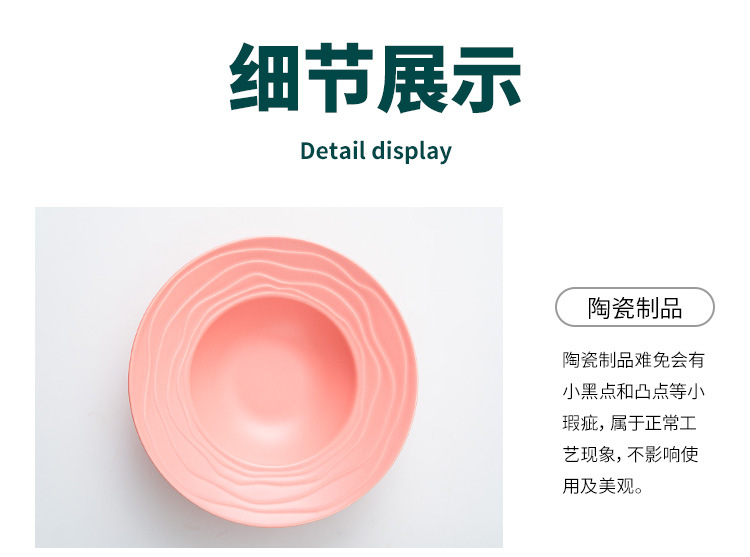The image size is (750, 557).
Task: Click the 展 character in the heading
Action: click(x=412, y=78)
